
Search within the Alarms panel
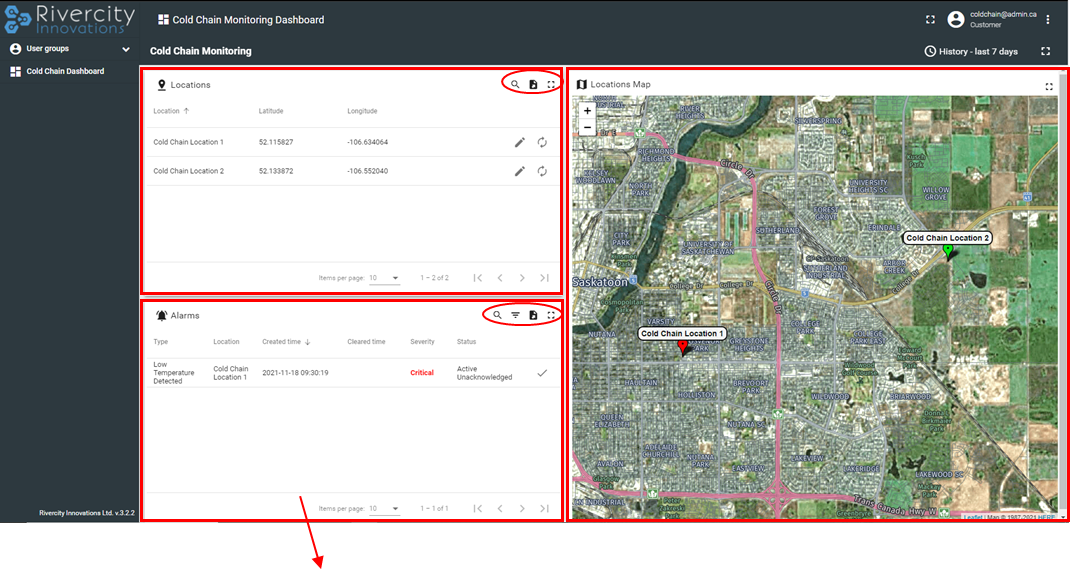click(497, 315)
